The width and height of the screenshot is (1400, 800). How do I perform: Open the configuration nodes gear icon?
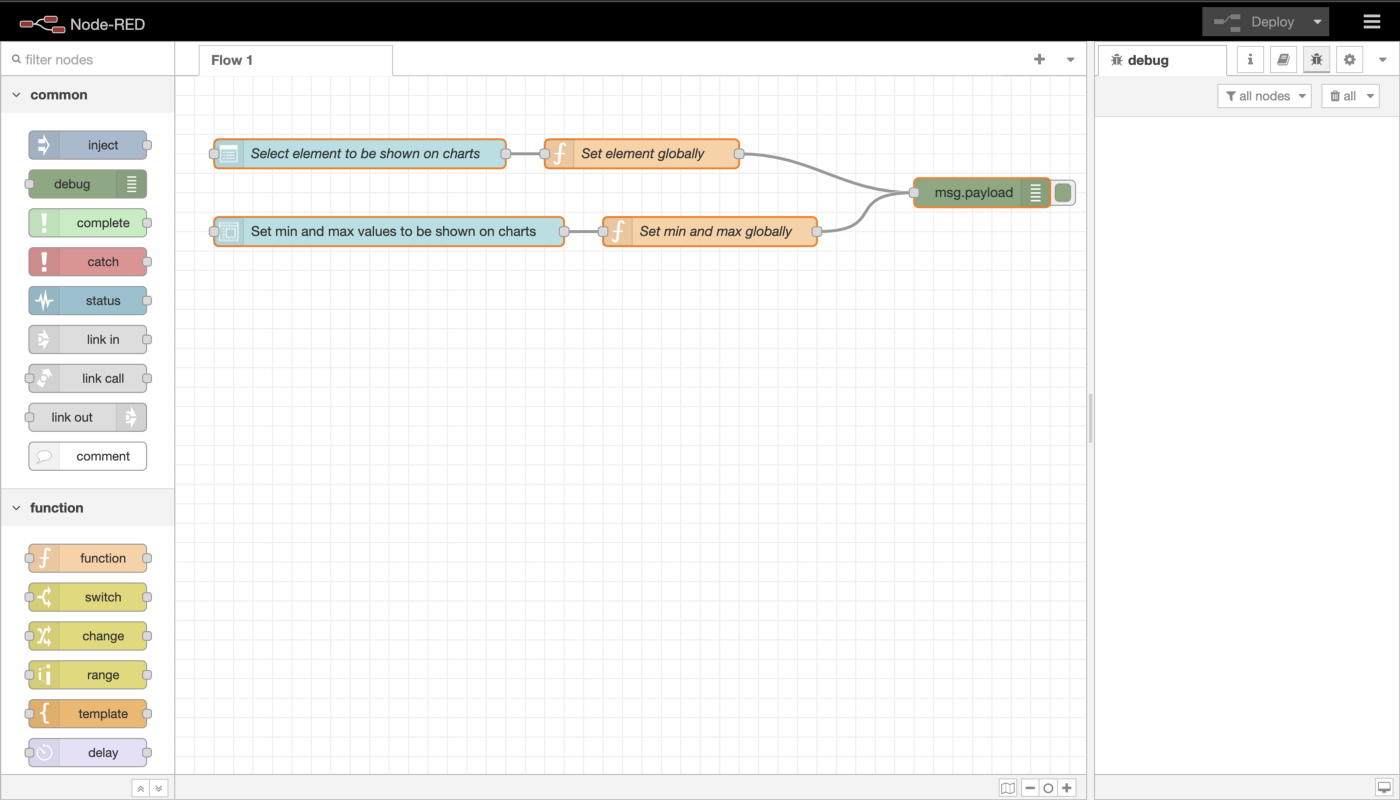[x=1349, y=60]
